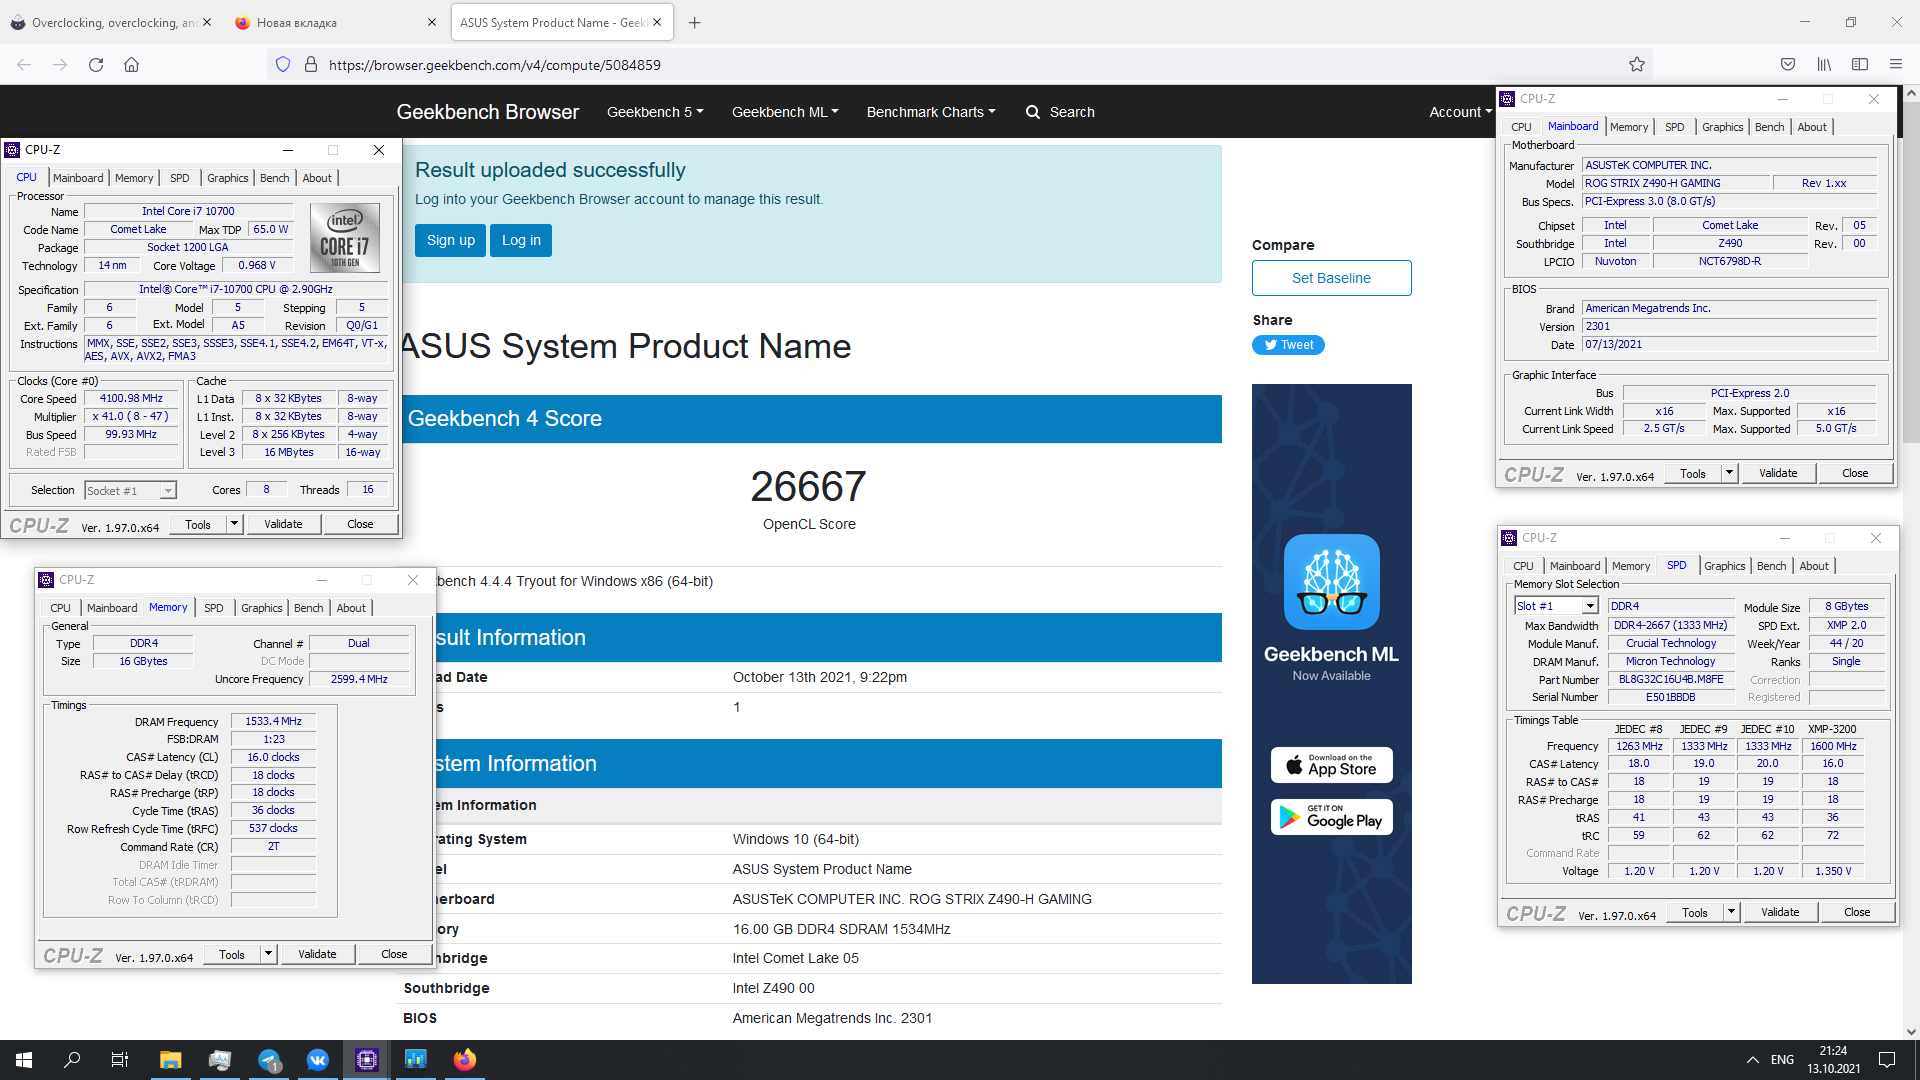Bookmark this page with star icon
1920x1080 pixels.
pyautogui.click(x=1637, y=65)
